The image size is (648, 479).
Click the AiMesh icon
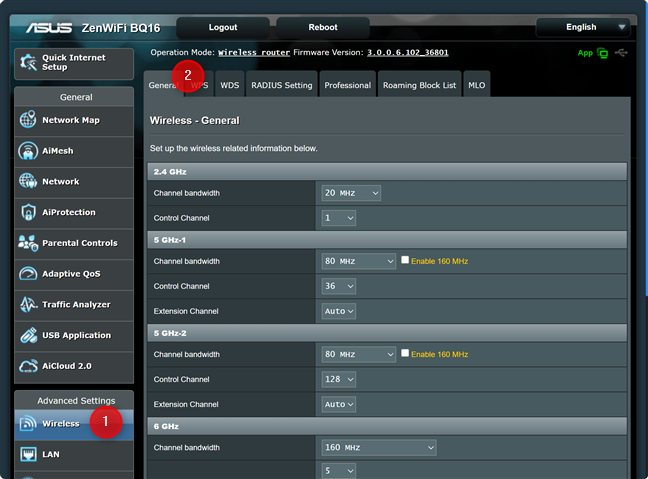click(x=28, y=151)
